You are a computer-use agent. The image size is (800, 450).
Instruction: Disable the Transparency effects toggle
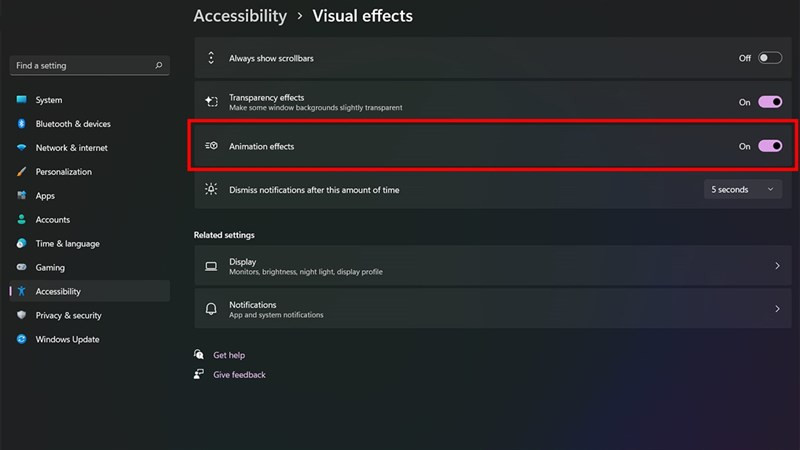pos(769,102)
